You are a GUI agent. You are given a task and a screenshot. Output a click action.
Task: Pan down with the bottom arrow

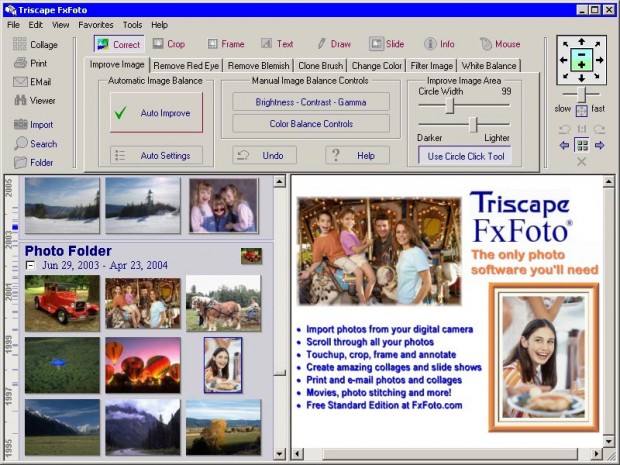581,78
